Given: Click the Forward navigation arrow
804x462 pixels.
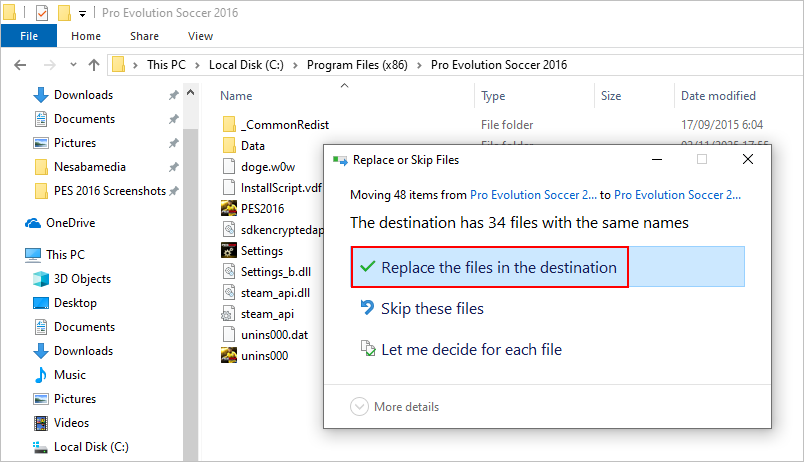Looking at the screenshot, I should pyautogui.click(x=50, y=65).
